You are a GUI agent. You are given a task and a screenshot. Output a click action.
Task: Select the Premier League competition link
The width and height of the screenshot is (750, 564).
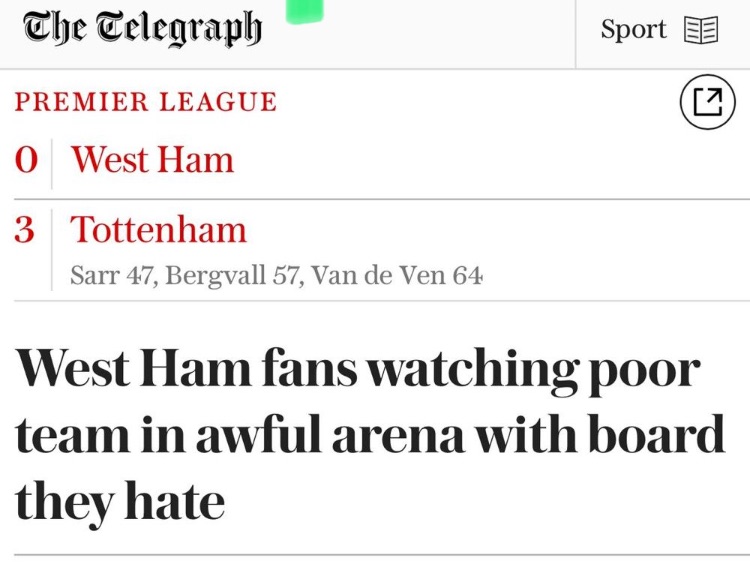145,102
